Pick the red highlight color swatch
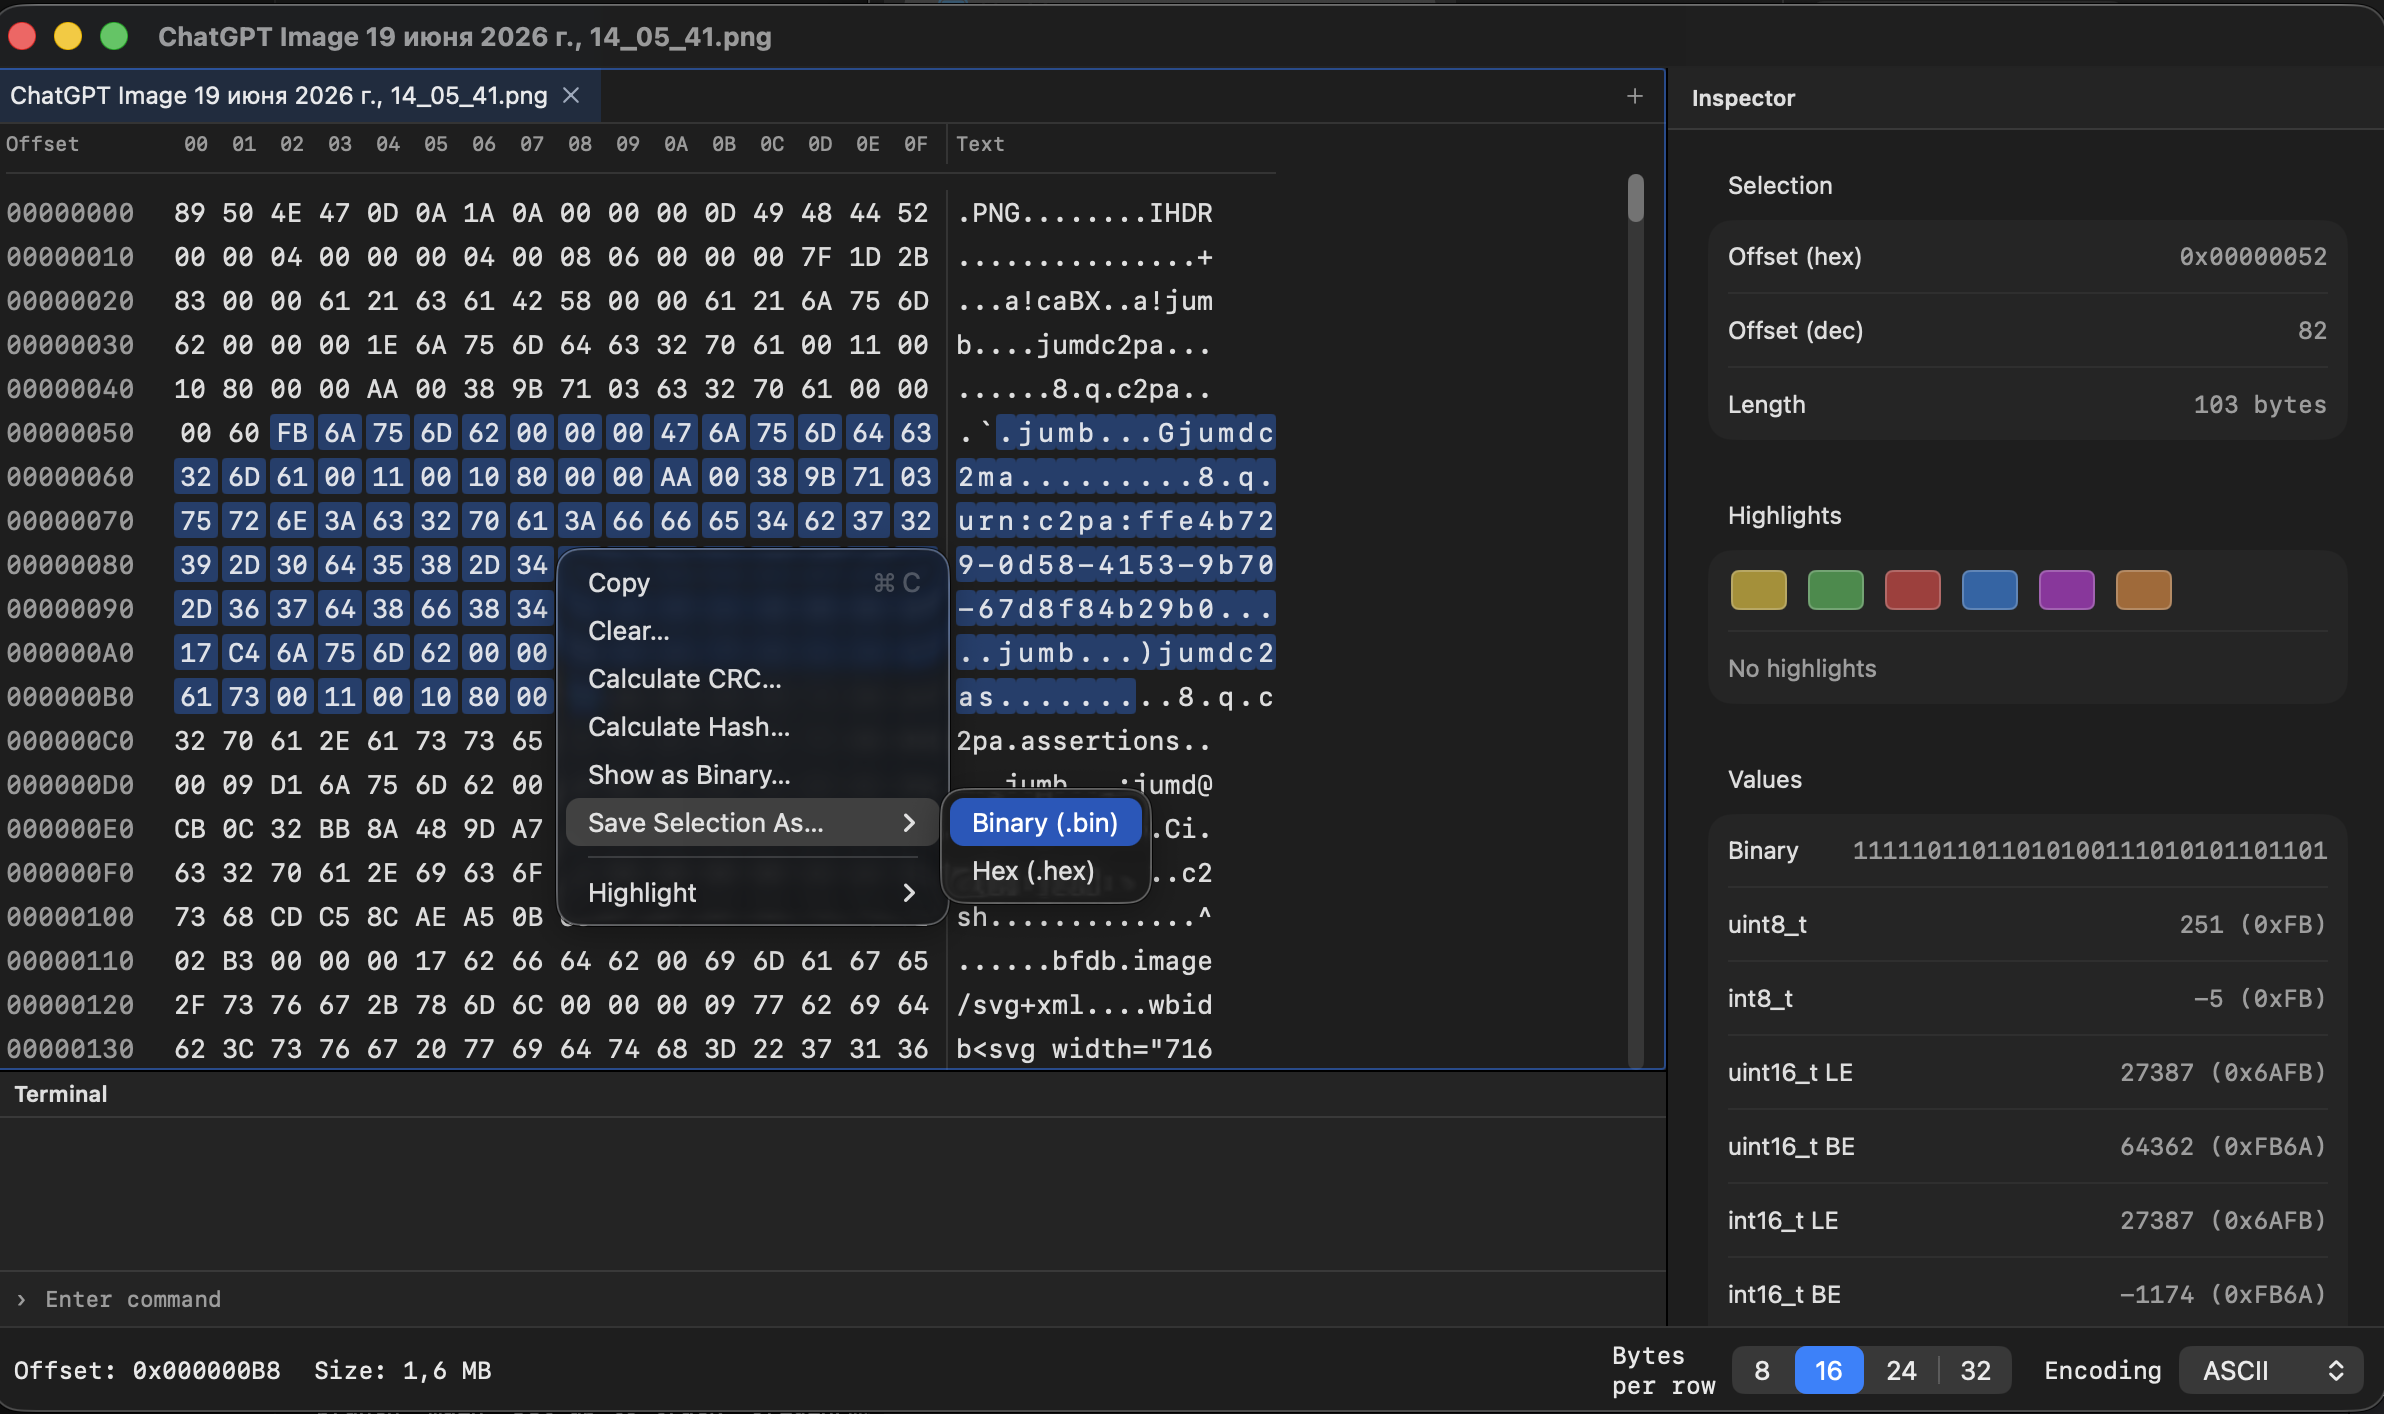 [x=1912, y=590]
